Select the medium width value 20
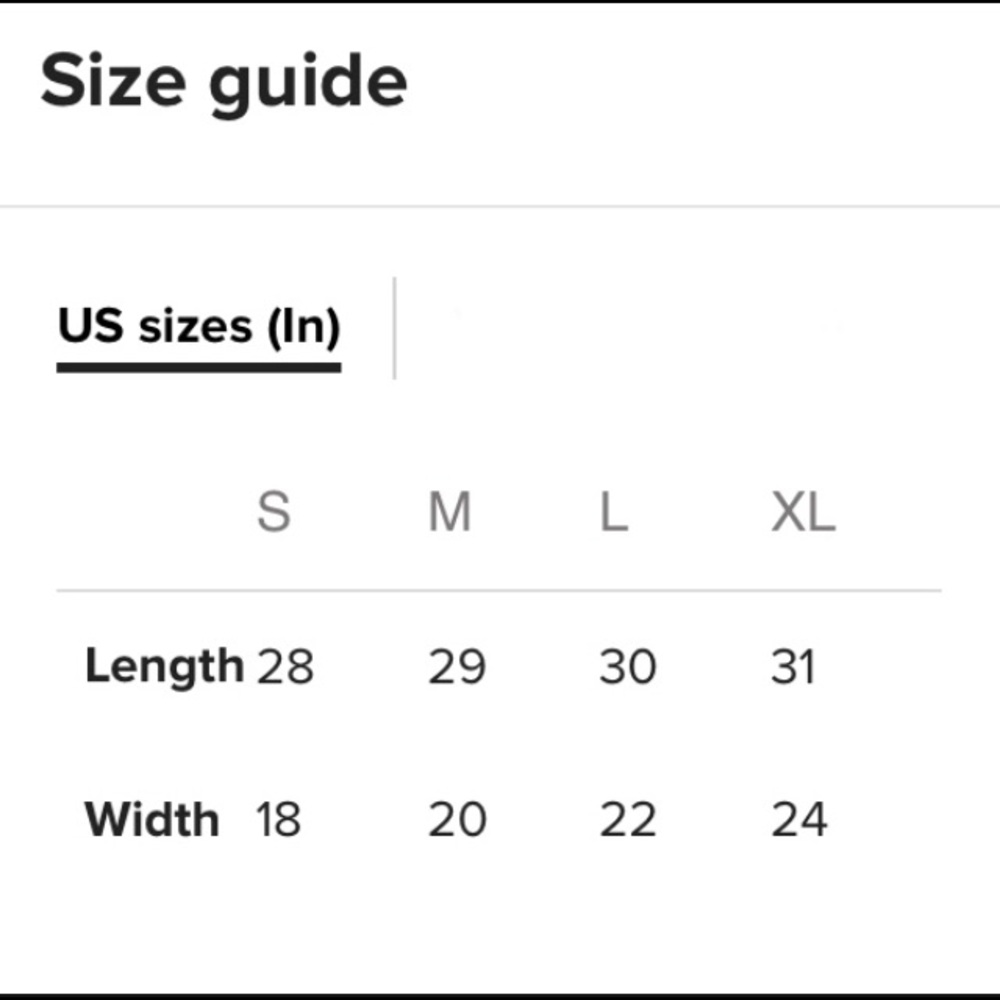Viewport: 1000px width, 1000px height. 457,820
